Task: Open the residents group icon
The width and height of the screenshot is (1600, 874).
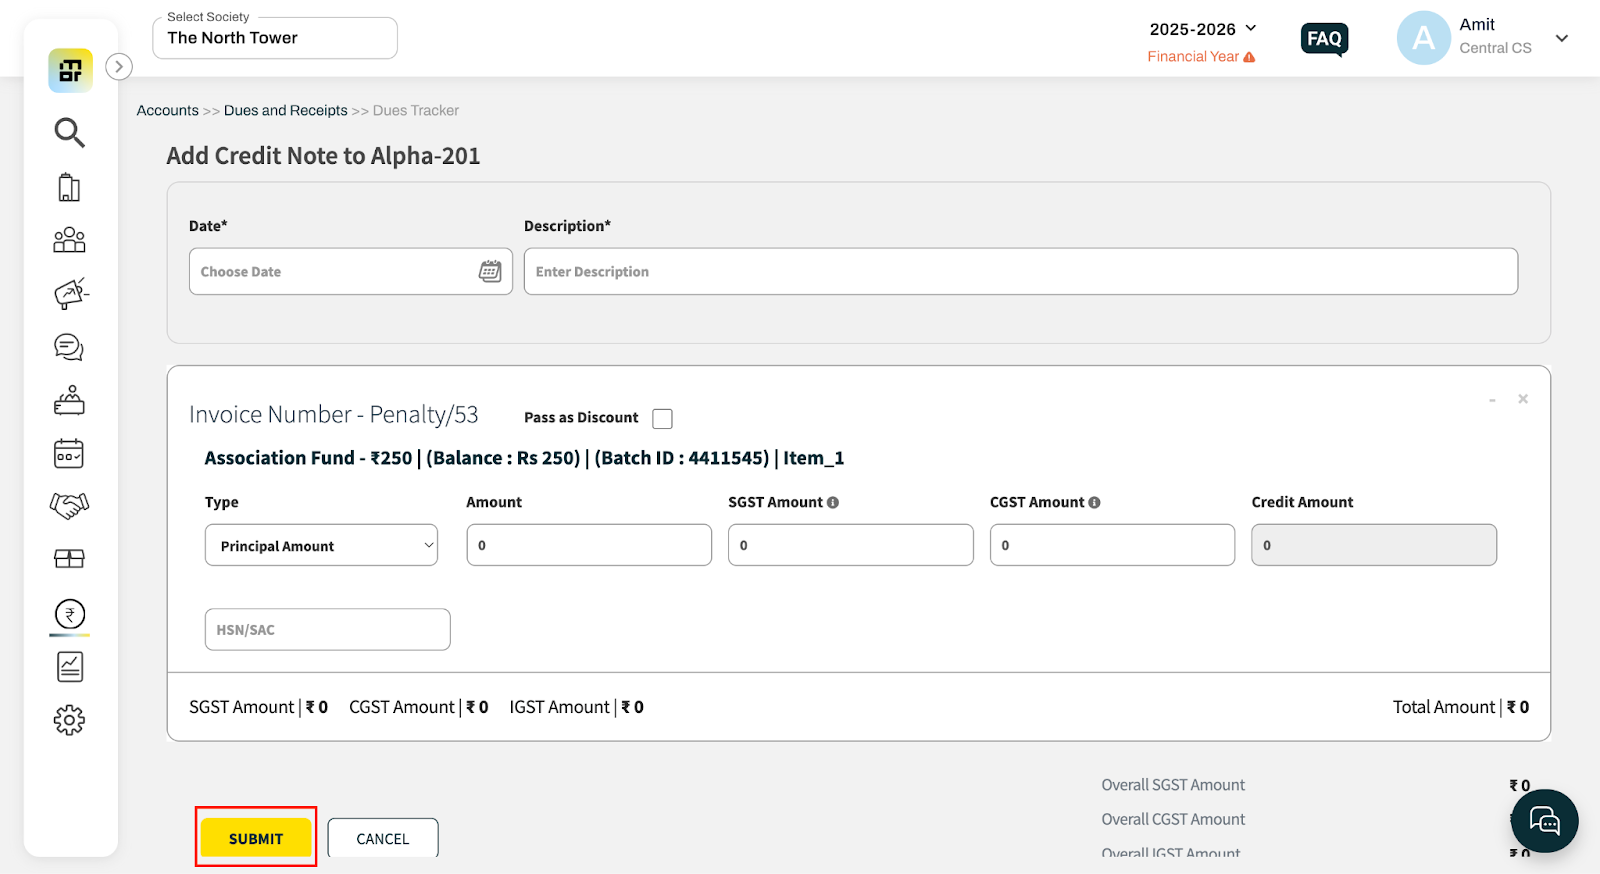Action: pyautogui.click(x=69, y=240)
